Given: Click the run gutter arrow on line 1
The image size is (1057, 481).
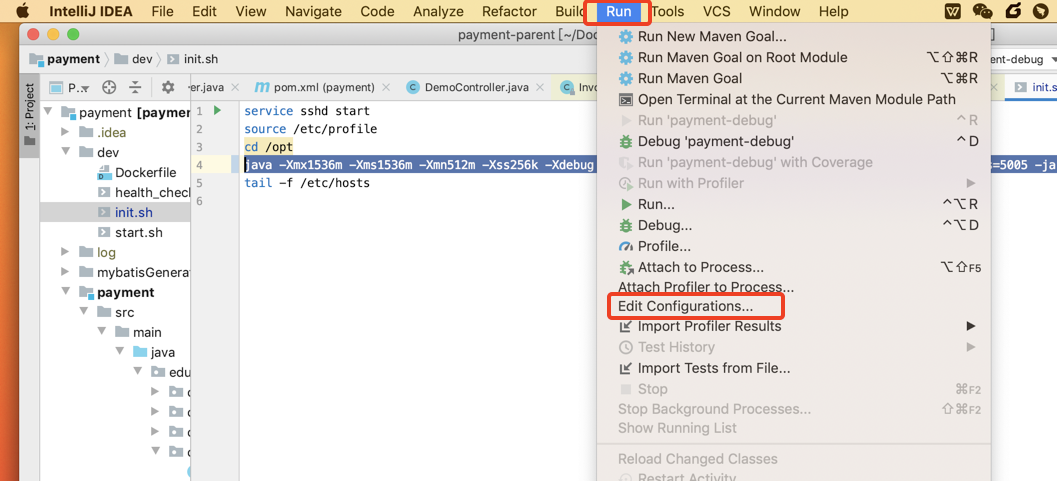Looking at the screenshot, I should [217, 110].
